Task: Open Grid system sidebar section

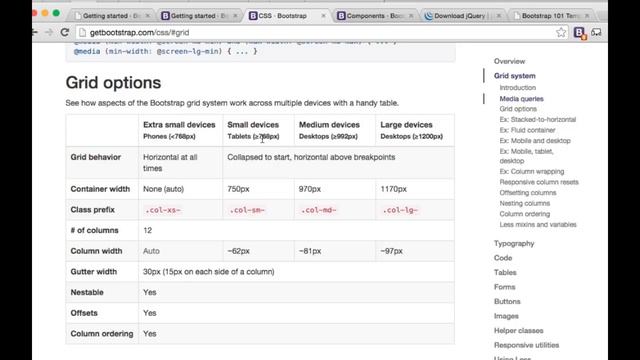Action: click(x=514, y=76)
